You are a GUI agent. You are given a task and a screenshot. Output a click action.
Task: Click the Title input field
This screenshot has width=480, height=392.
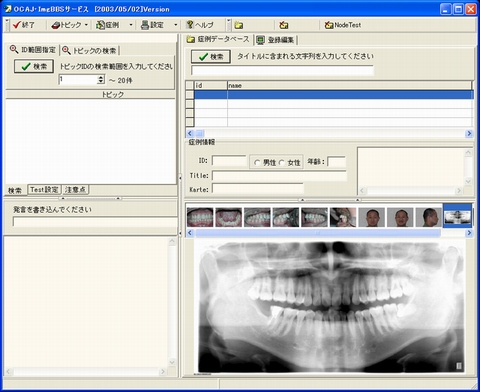pyautogui.click(x=279, y=176)
